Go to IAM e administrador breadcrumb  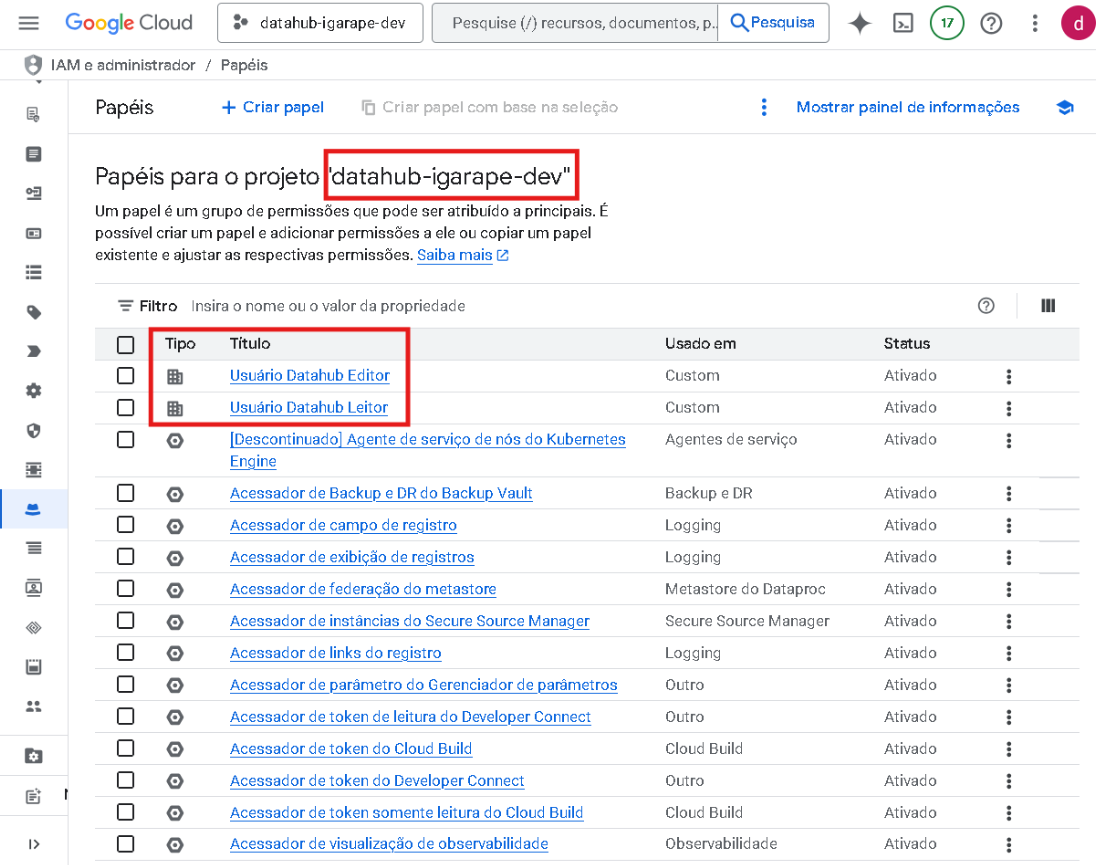[123, 65]
